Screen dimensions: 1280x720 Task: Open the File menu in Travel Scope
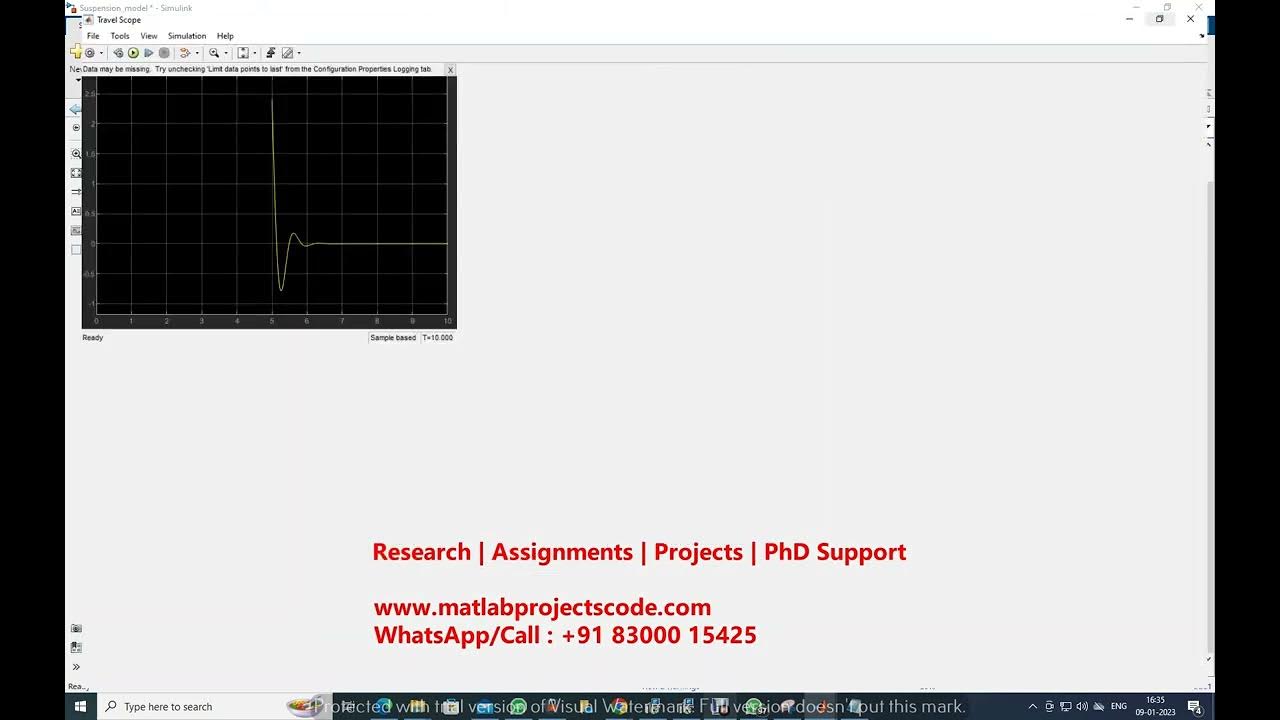93,36
